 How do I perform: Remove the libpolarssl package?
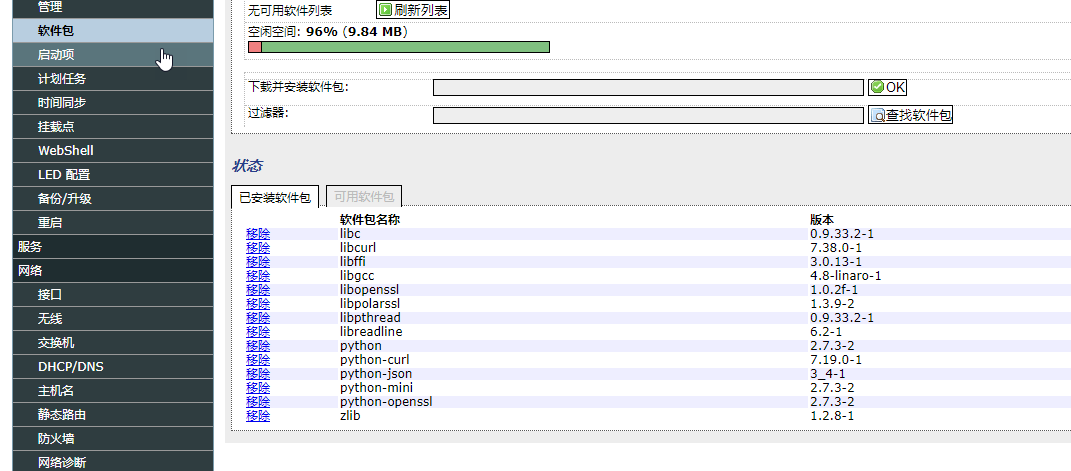[x=258, y=304]
